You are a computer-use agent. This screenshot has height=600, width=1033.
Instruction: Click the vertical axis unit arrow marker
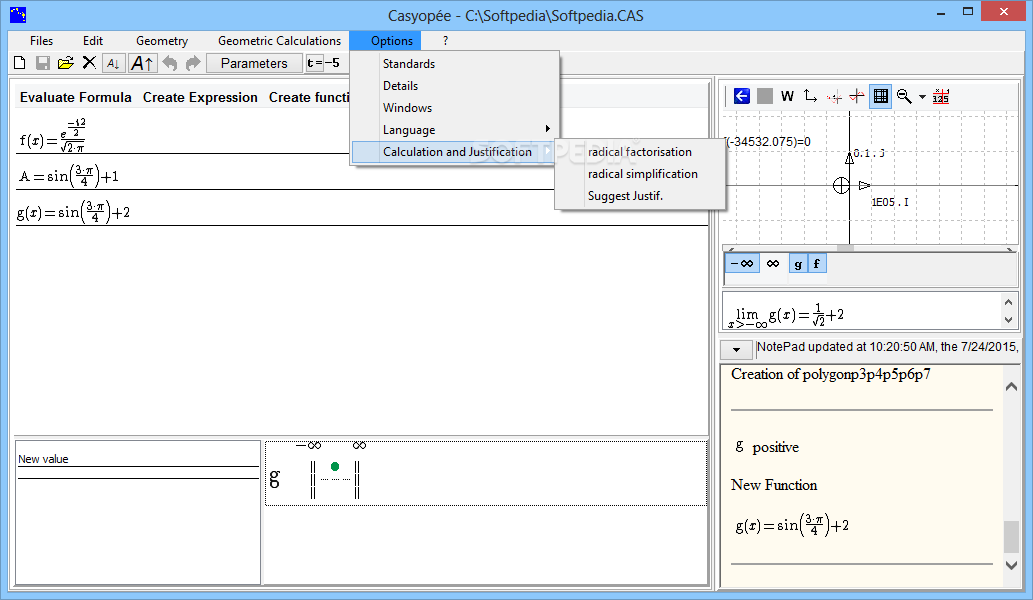pos(849,158)
